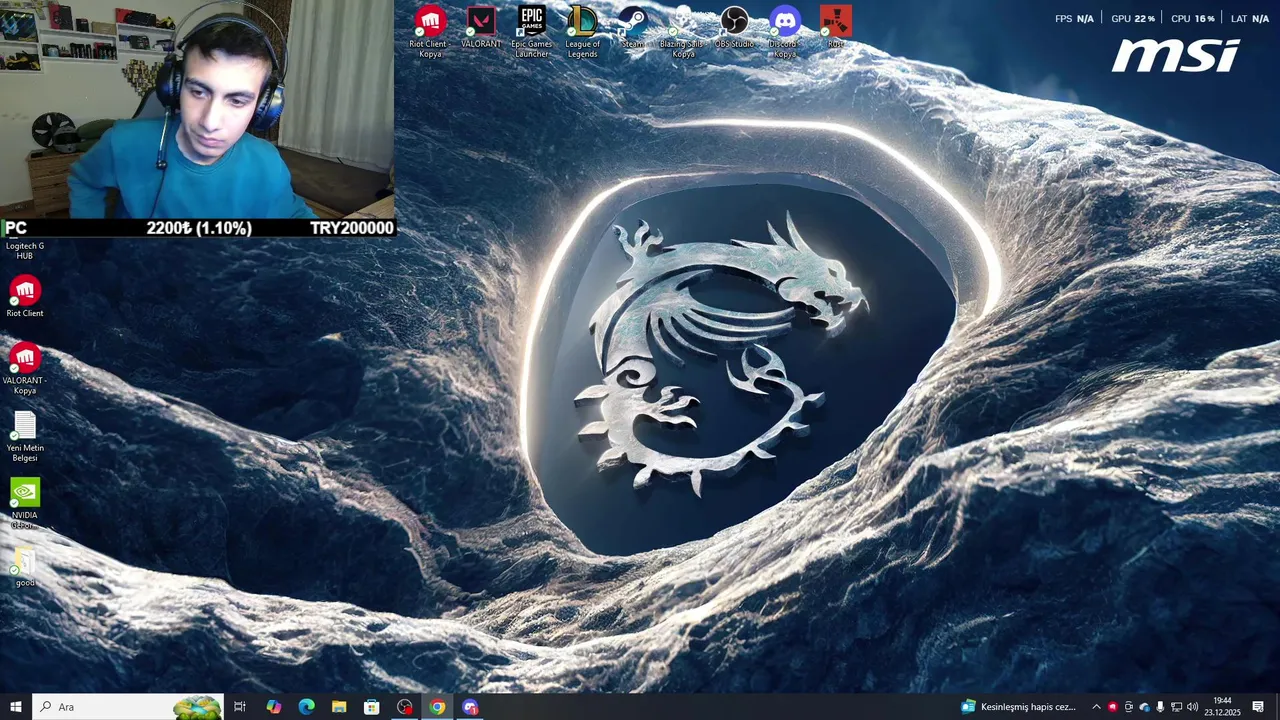
Task: Launch League of Legends desktop icon
Action: point(582,32)
